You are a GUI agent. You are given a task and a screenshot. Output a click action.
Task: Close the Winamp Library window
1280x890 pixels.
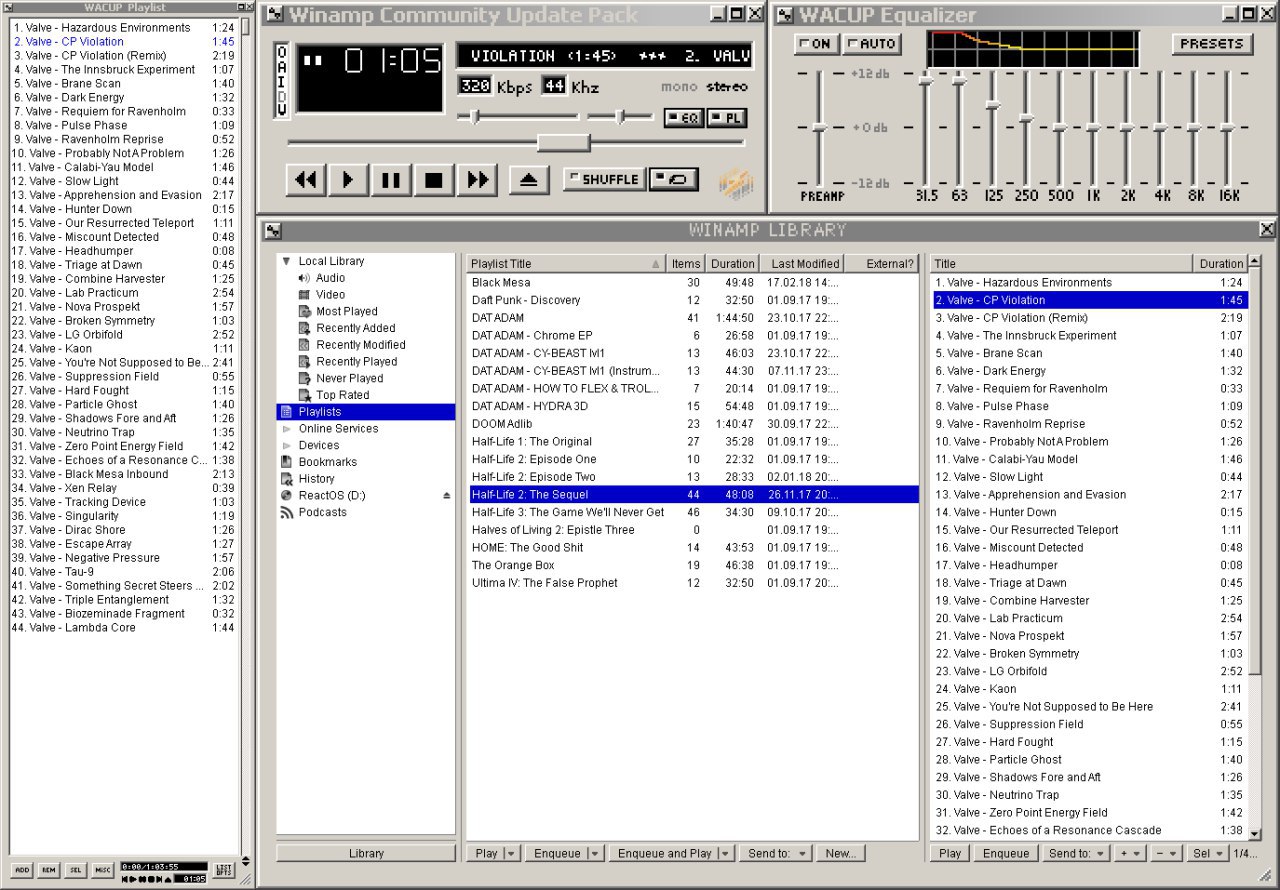(x=1267, y=230)
